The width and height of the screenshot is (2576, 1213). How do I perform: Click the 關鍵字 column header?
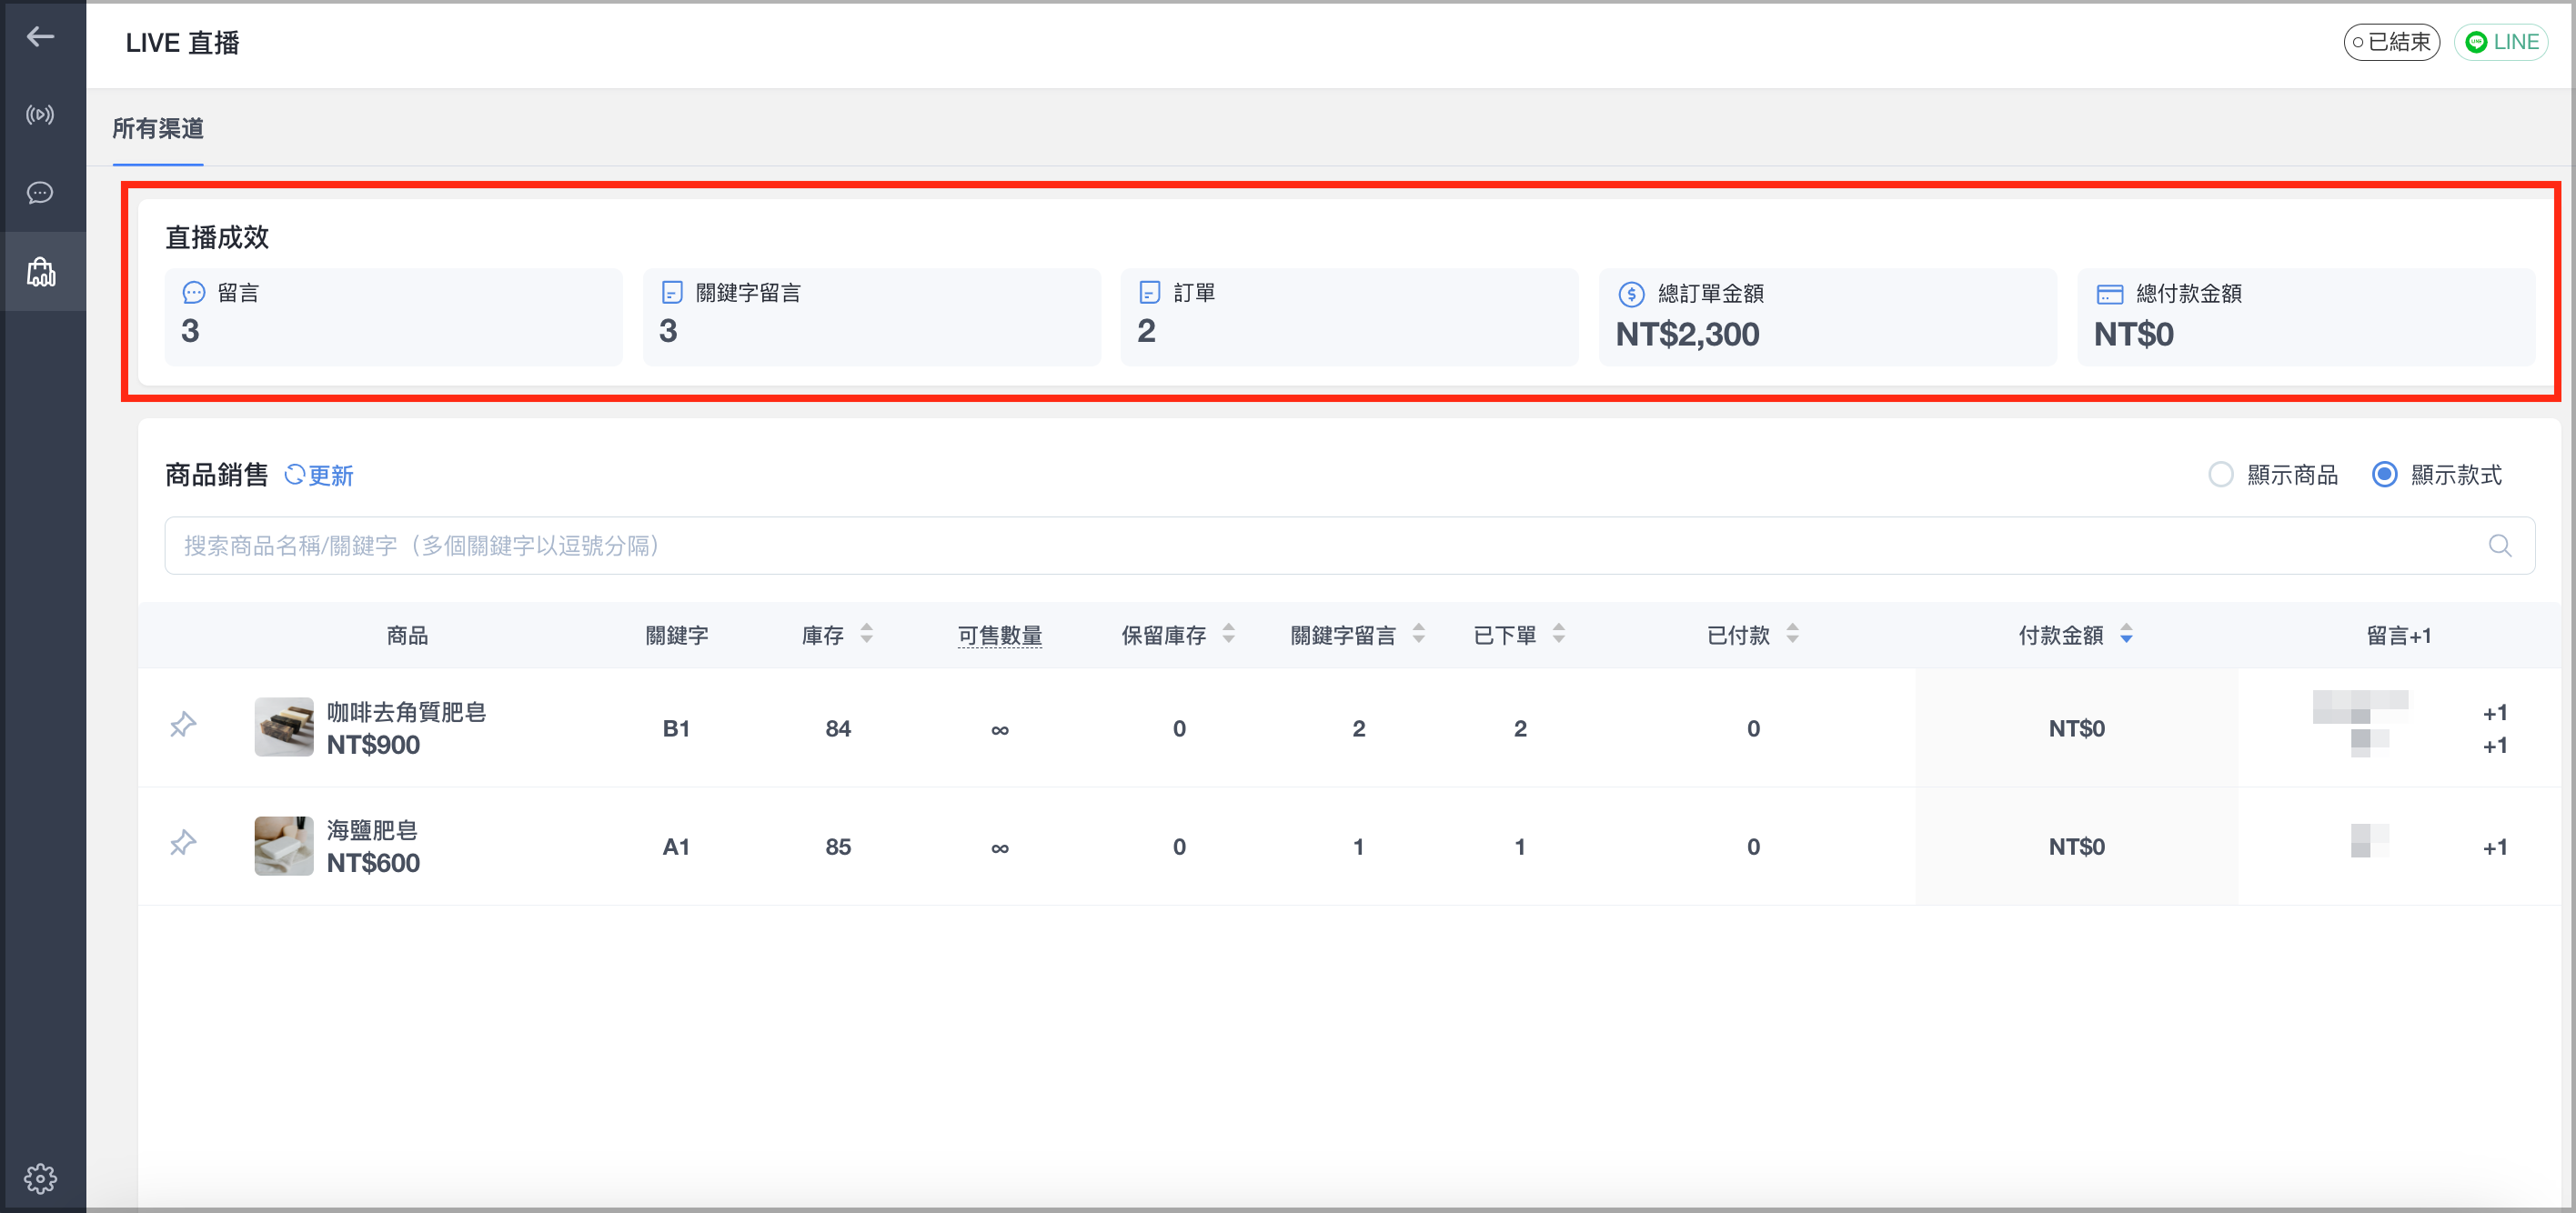point(677,635)
